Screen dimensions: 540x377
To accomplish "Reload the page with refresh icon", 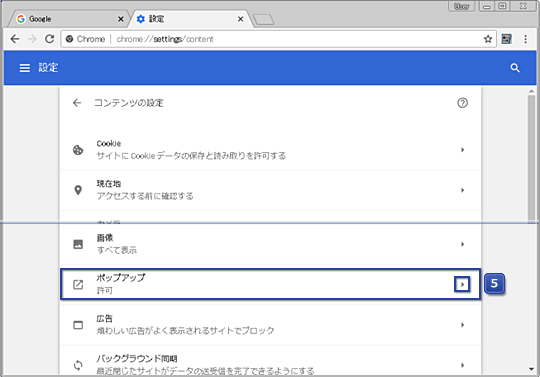I will [50, 39].
